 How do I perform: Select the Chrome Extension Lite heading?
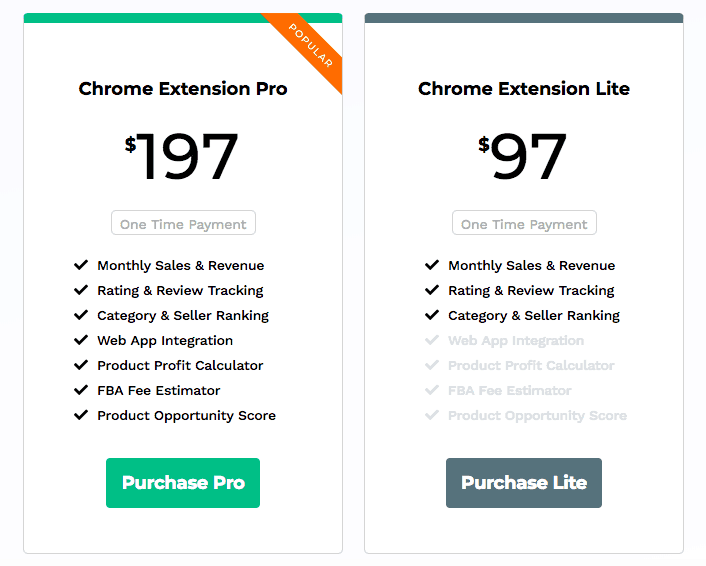(524, 89)
